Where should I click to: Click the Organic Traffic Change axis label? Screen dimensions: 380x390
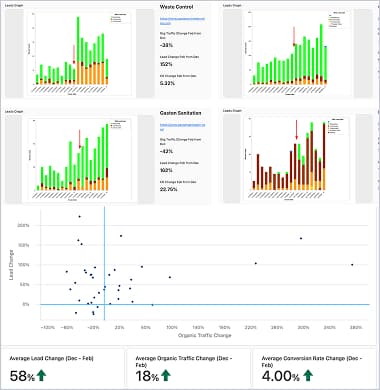204,335
